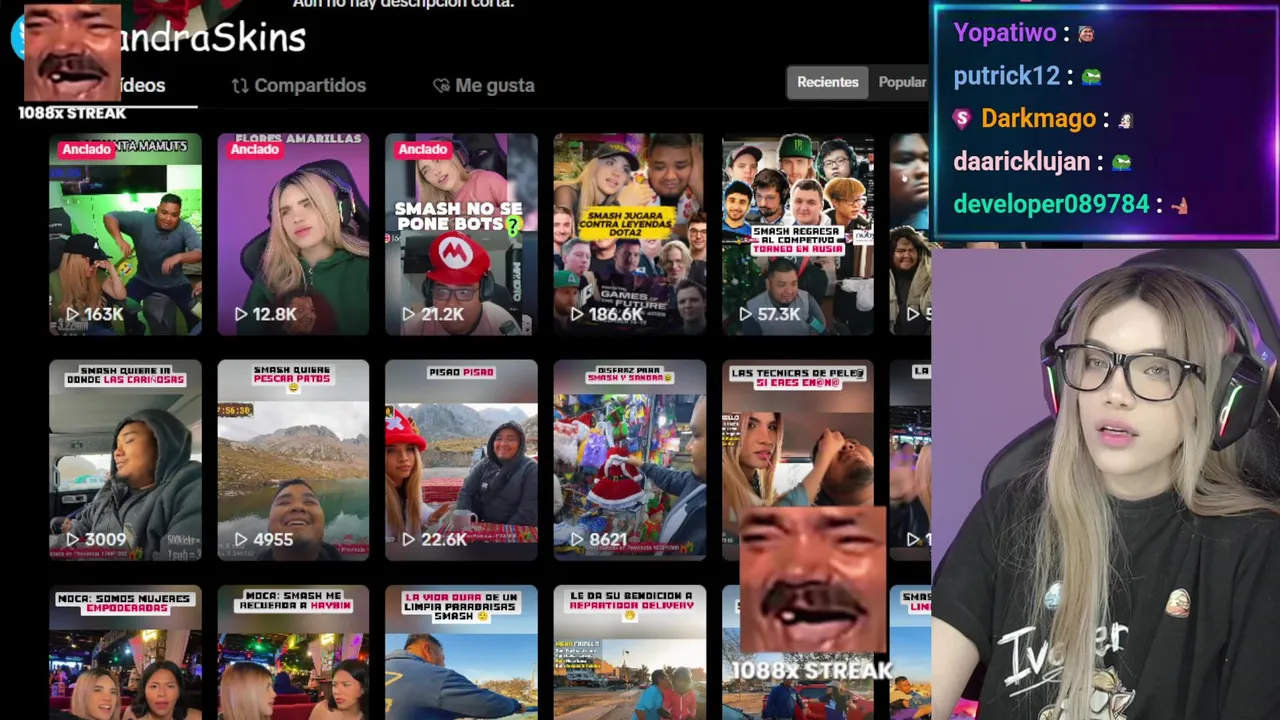Click the Darkmago username in chat
Image resolution: width=1280 pixels, height=720 pixels.
coord(1038,119)
